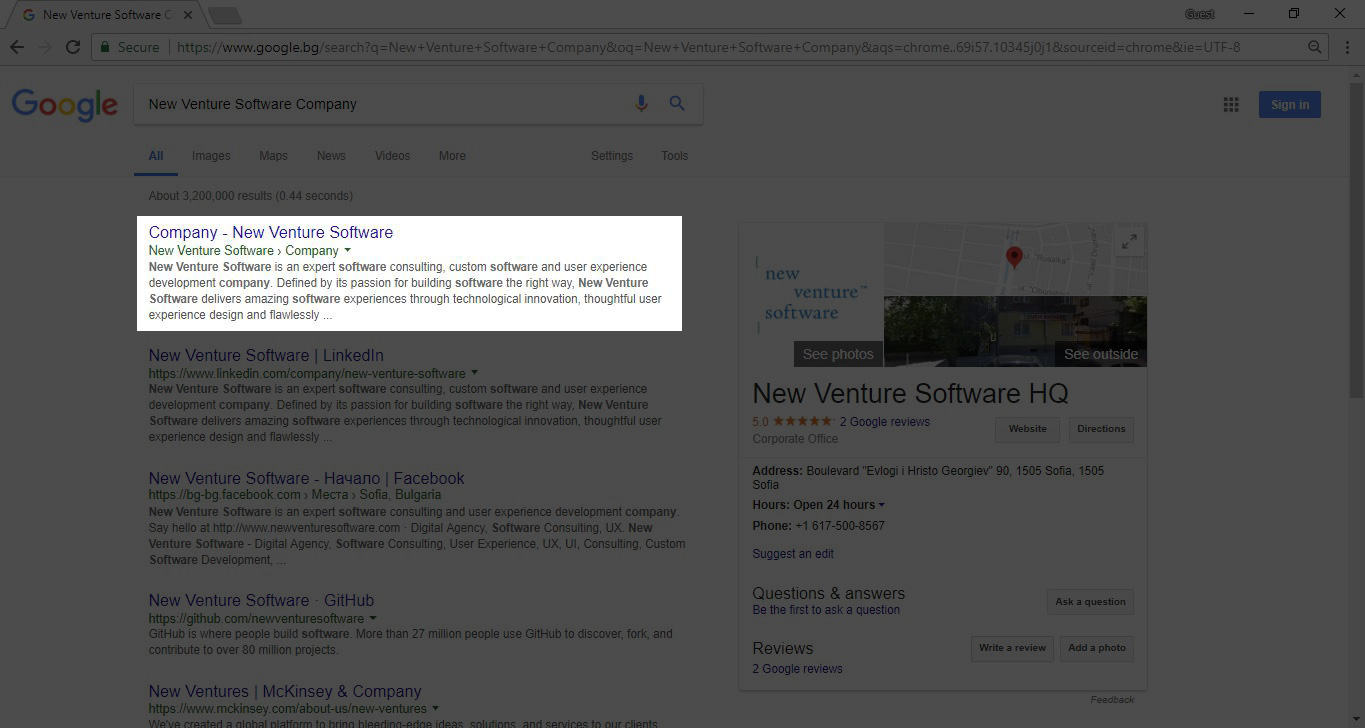Expand dropdown arrow beside McKinsey URL
This screenshot has height=728, width=1365.
click(436, 708)
